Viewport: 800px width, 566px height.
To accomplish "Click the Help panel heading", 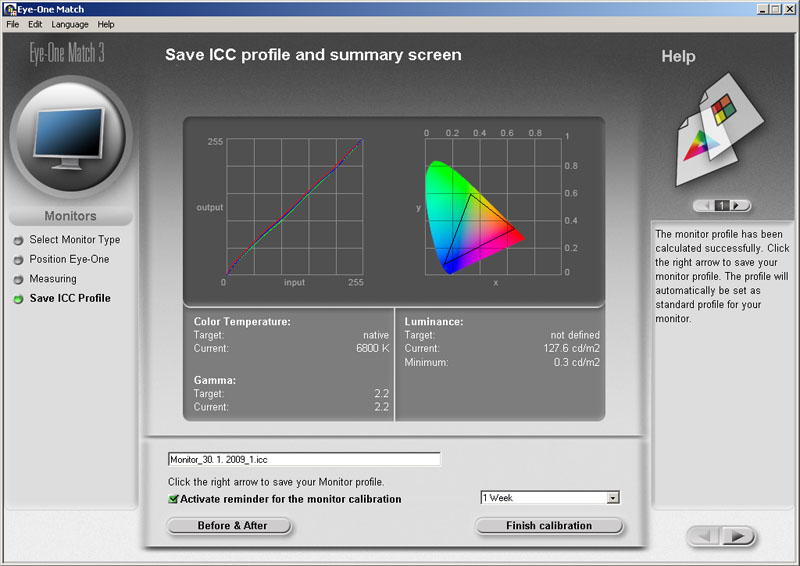I will 678,56.
